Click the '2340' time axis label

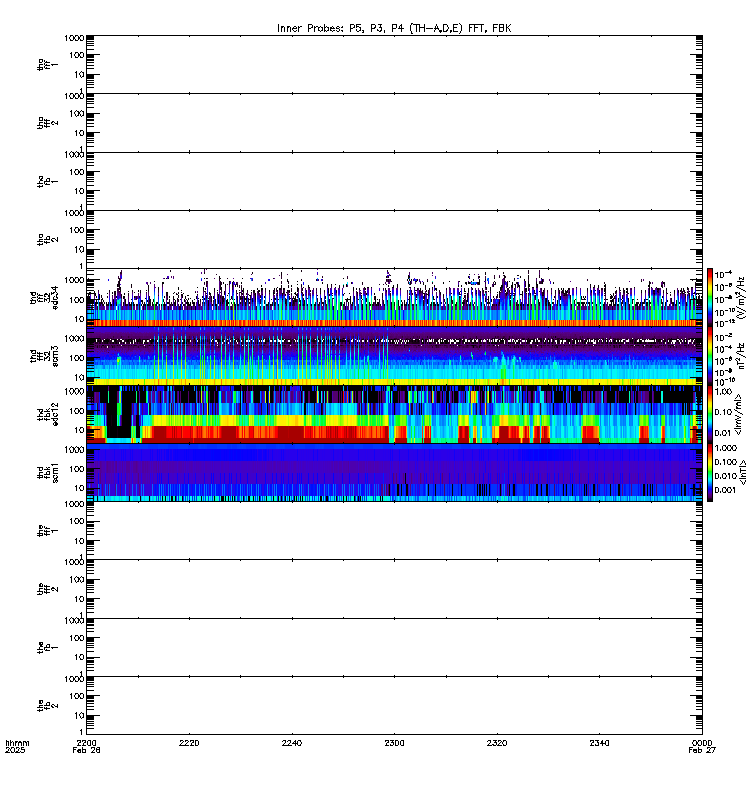pyautogui.click(x=599, y=743)
